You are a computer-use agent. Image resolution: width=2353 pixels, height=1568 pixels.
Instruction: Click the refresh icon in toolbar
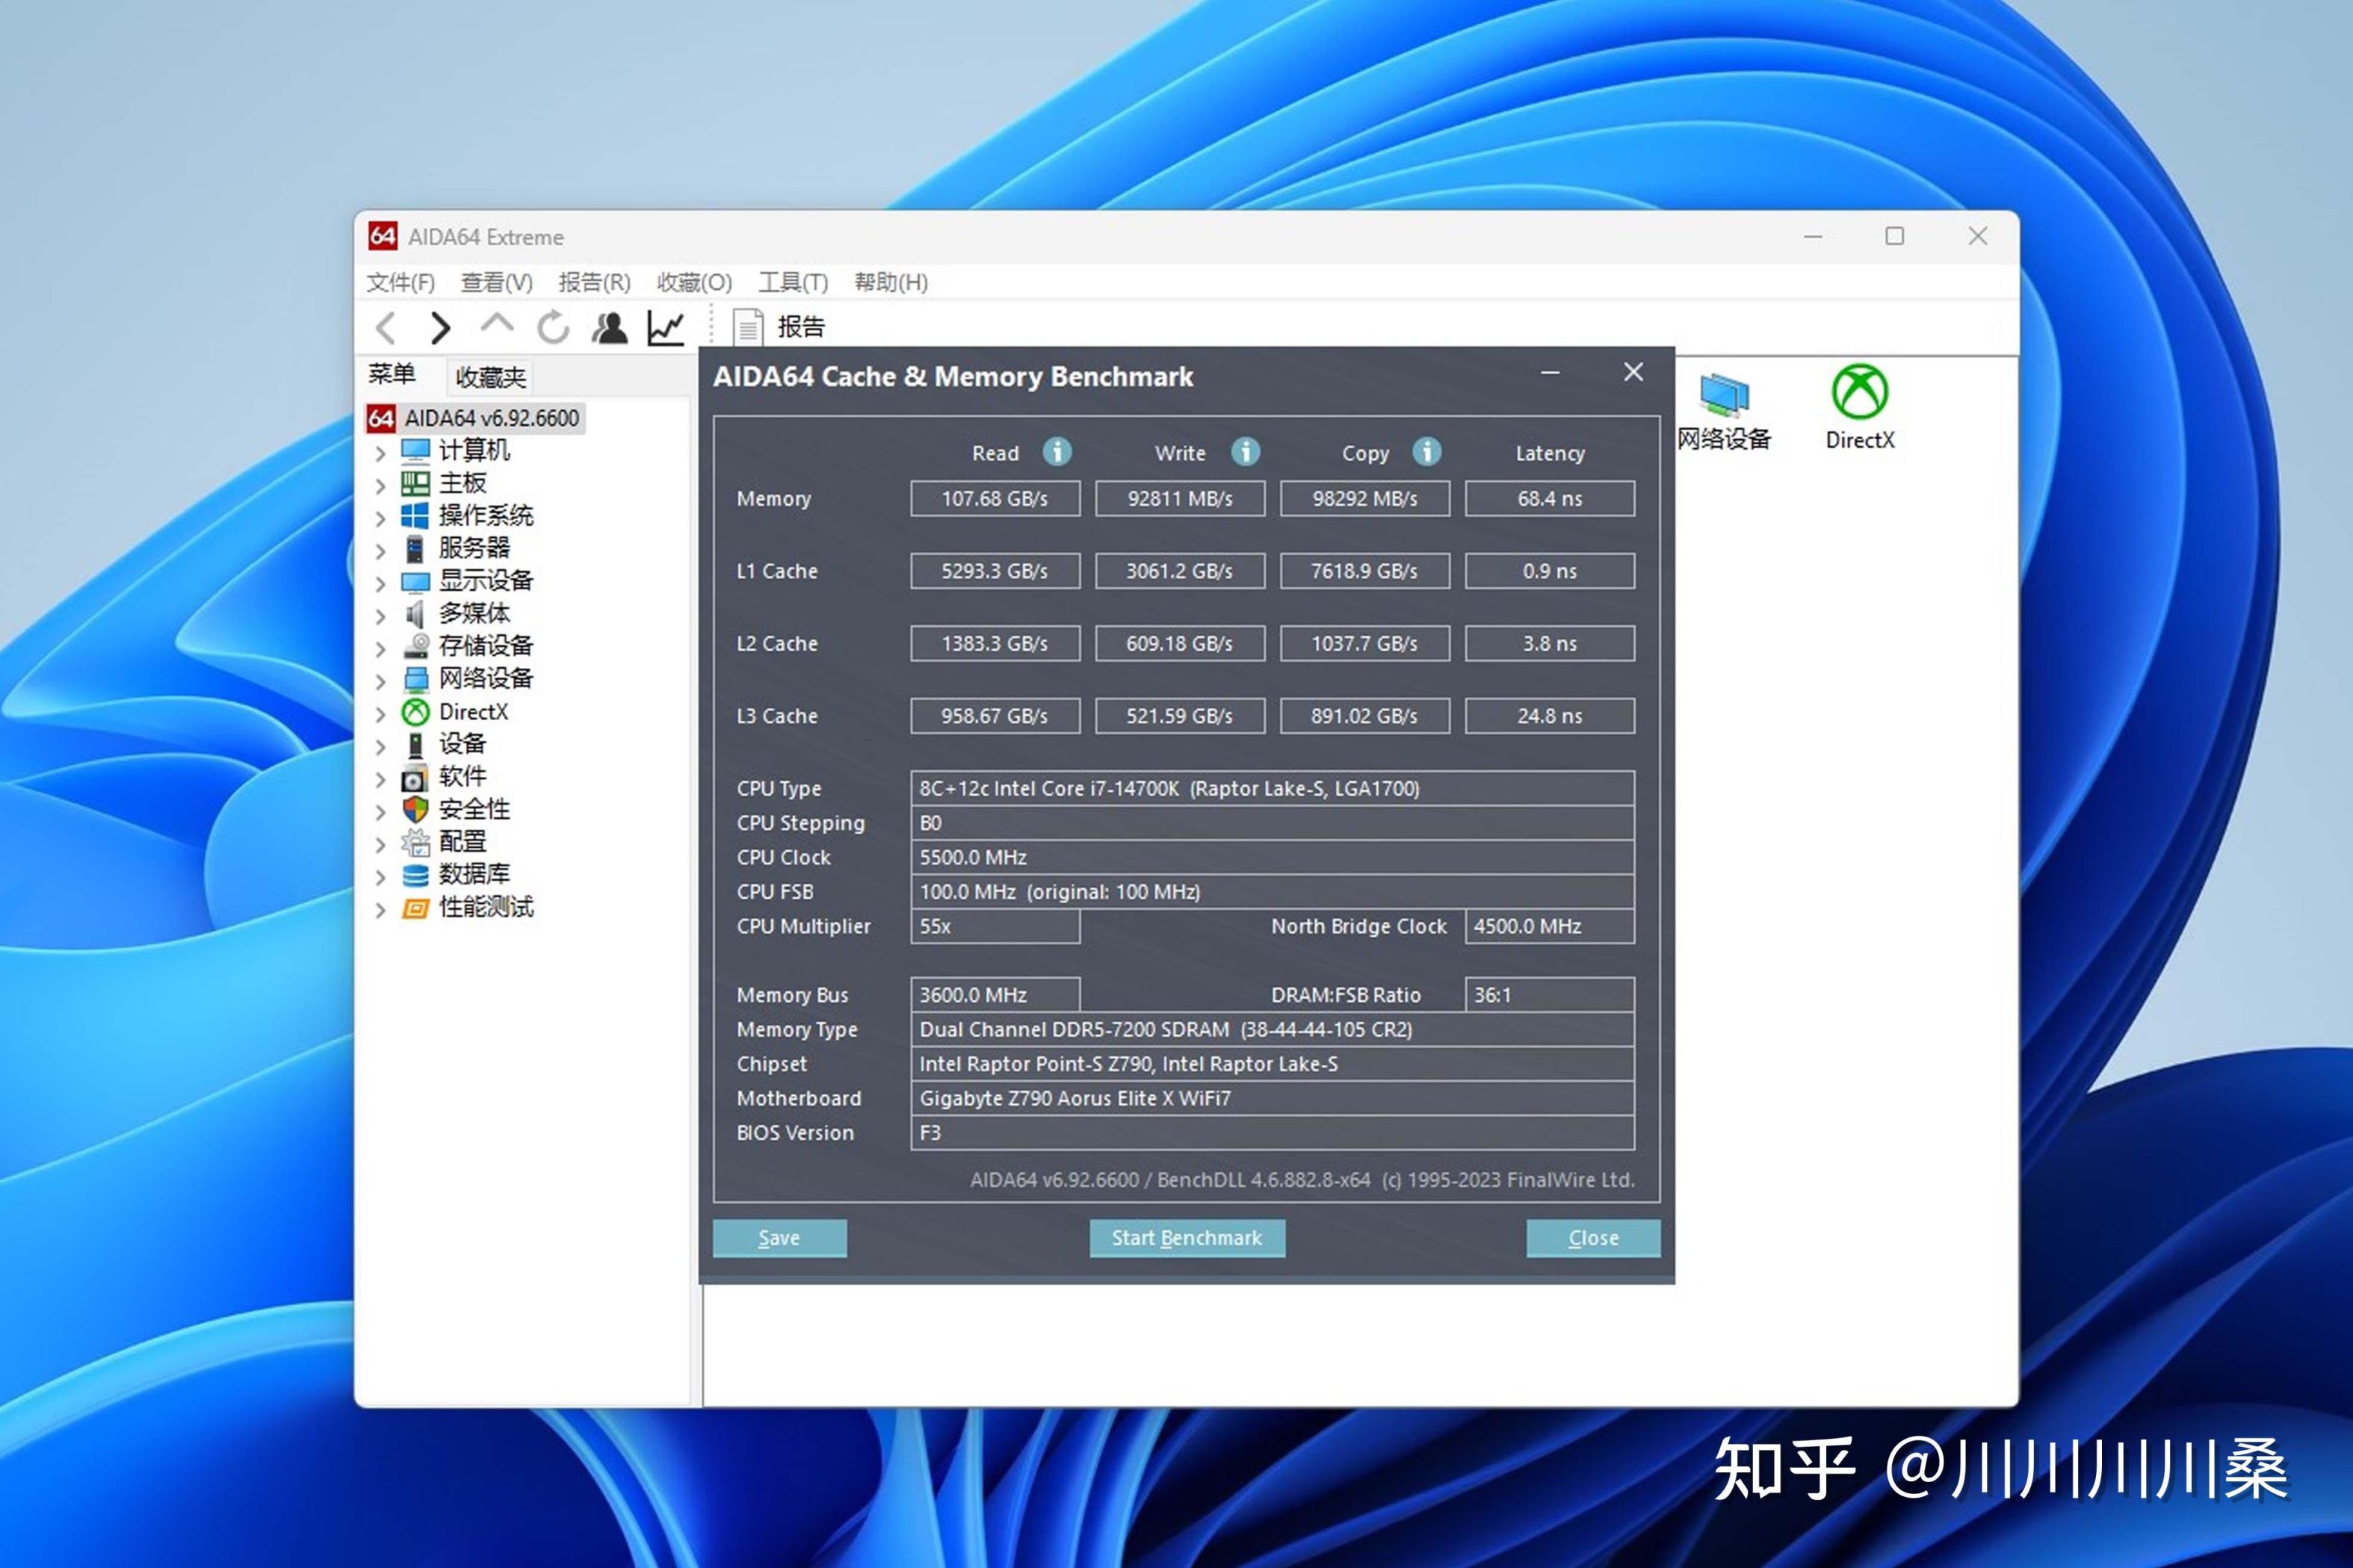553,327
